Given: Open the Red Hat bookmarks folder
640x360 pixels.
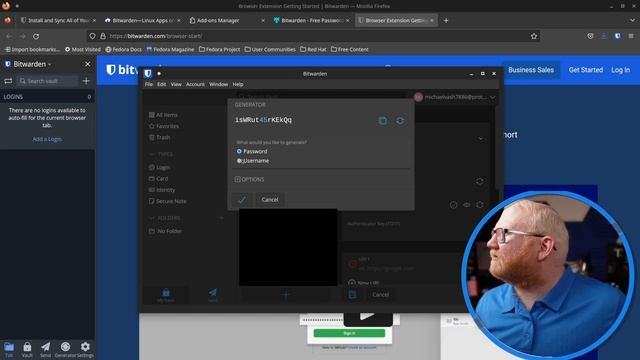Looking at the screenshot, I should [313, 49].
